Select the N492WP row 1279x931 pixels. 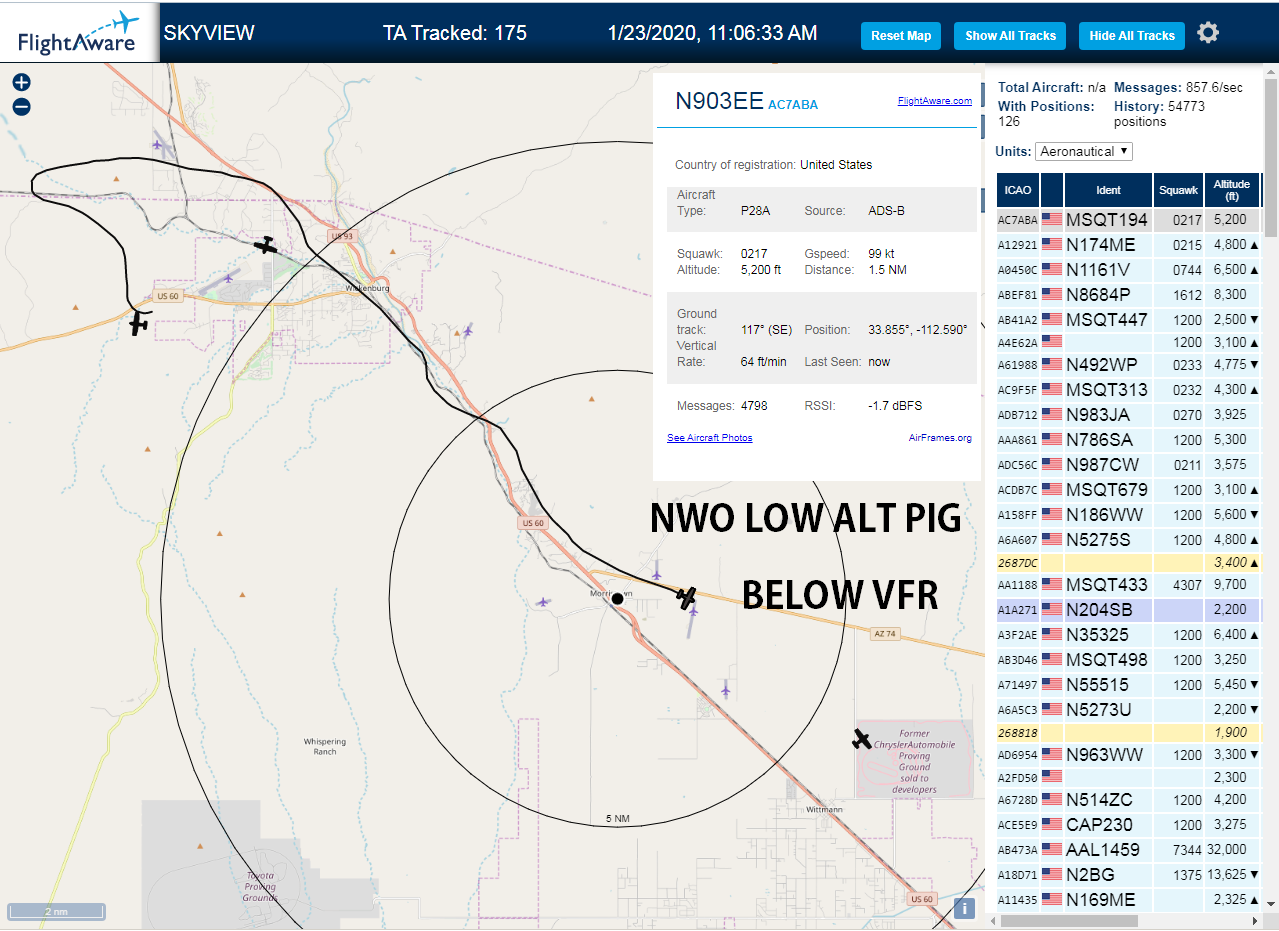pyautogui.click(x=1128, y=365)
